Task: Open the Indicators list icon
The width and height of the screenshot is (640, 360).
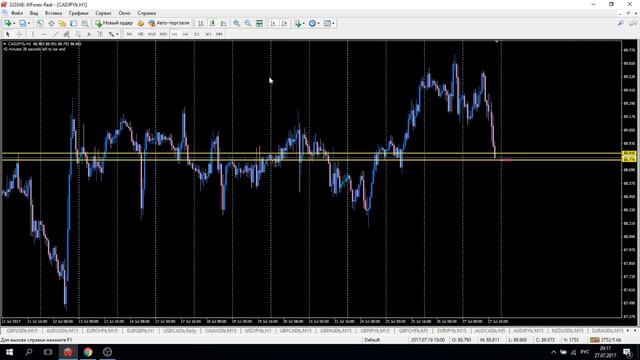Action: tap(298, 23)
